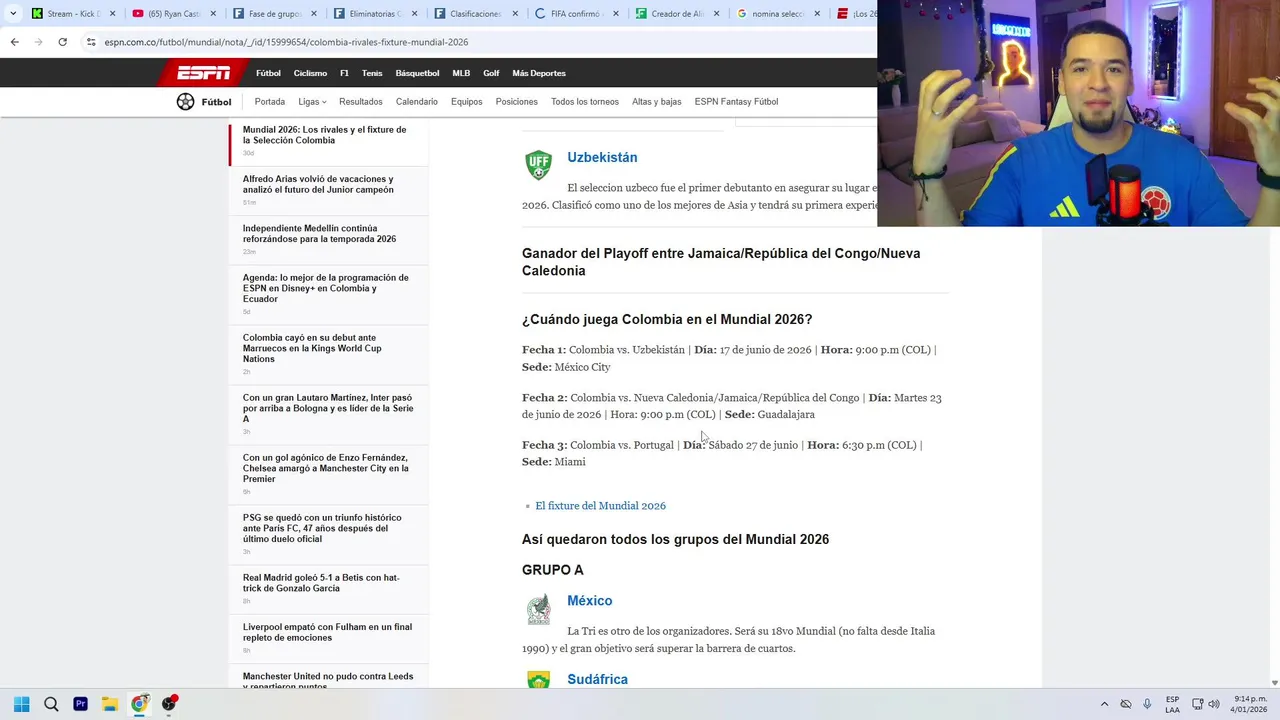The width and height of the screenshot is (1280, 720).
Task: Open Golf in ESPN top menu
Action: click(491, 73)
